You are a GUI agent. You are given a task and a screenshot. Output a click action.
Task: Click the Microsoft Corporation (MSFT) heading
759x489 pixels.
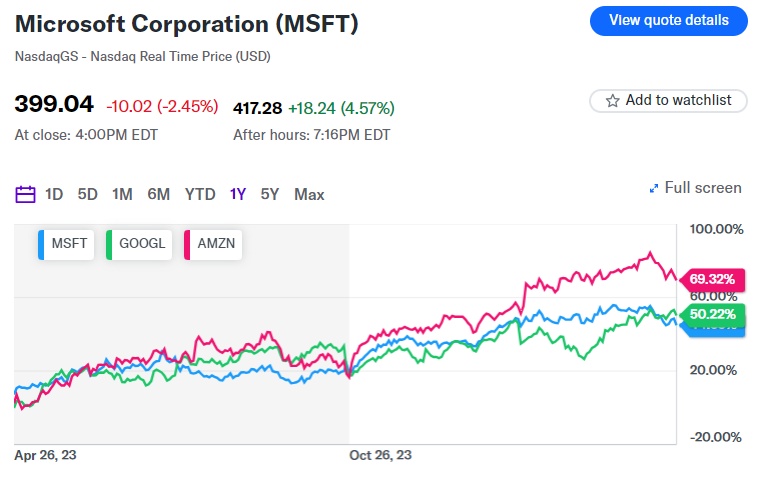(186, 22)
